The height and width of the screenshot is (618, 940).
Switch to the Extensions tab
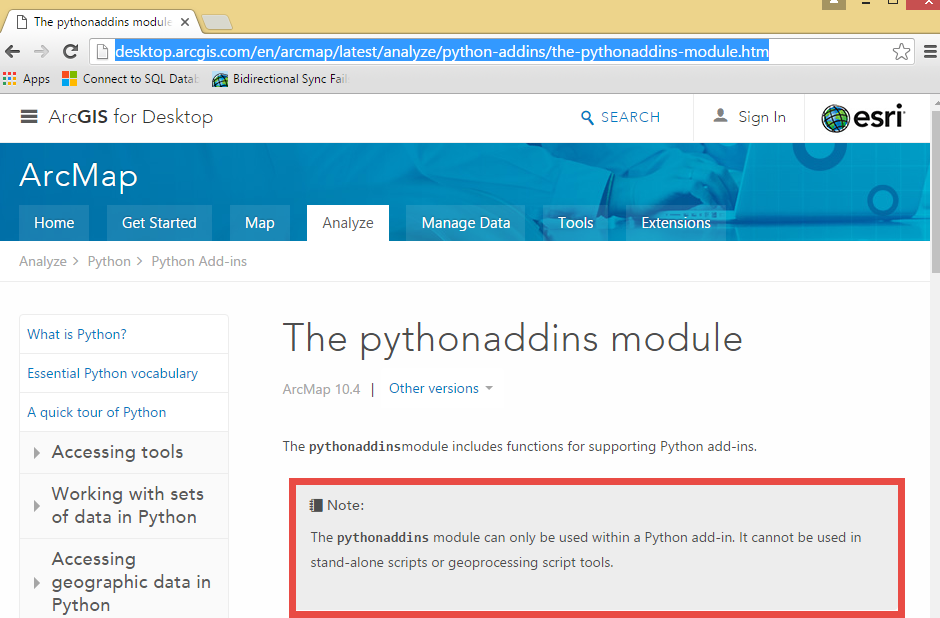click(676, 223)
